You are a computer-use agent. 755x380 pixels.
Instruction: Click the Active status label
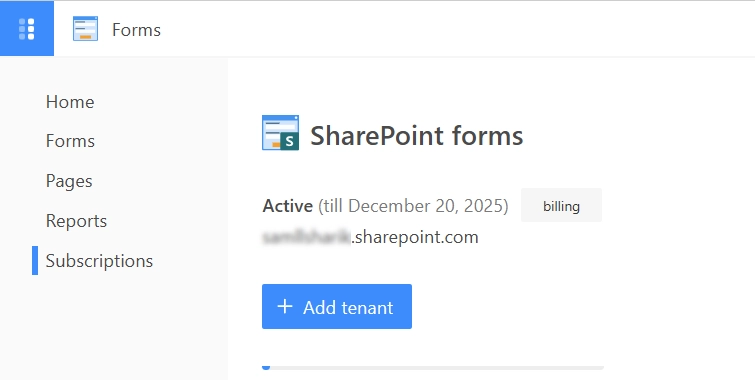(287, 206)
